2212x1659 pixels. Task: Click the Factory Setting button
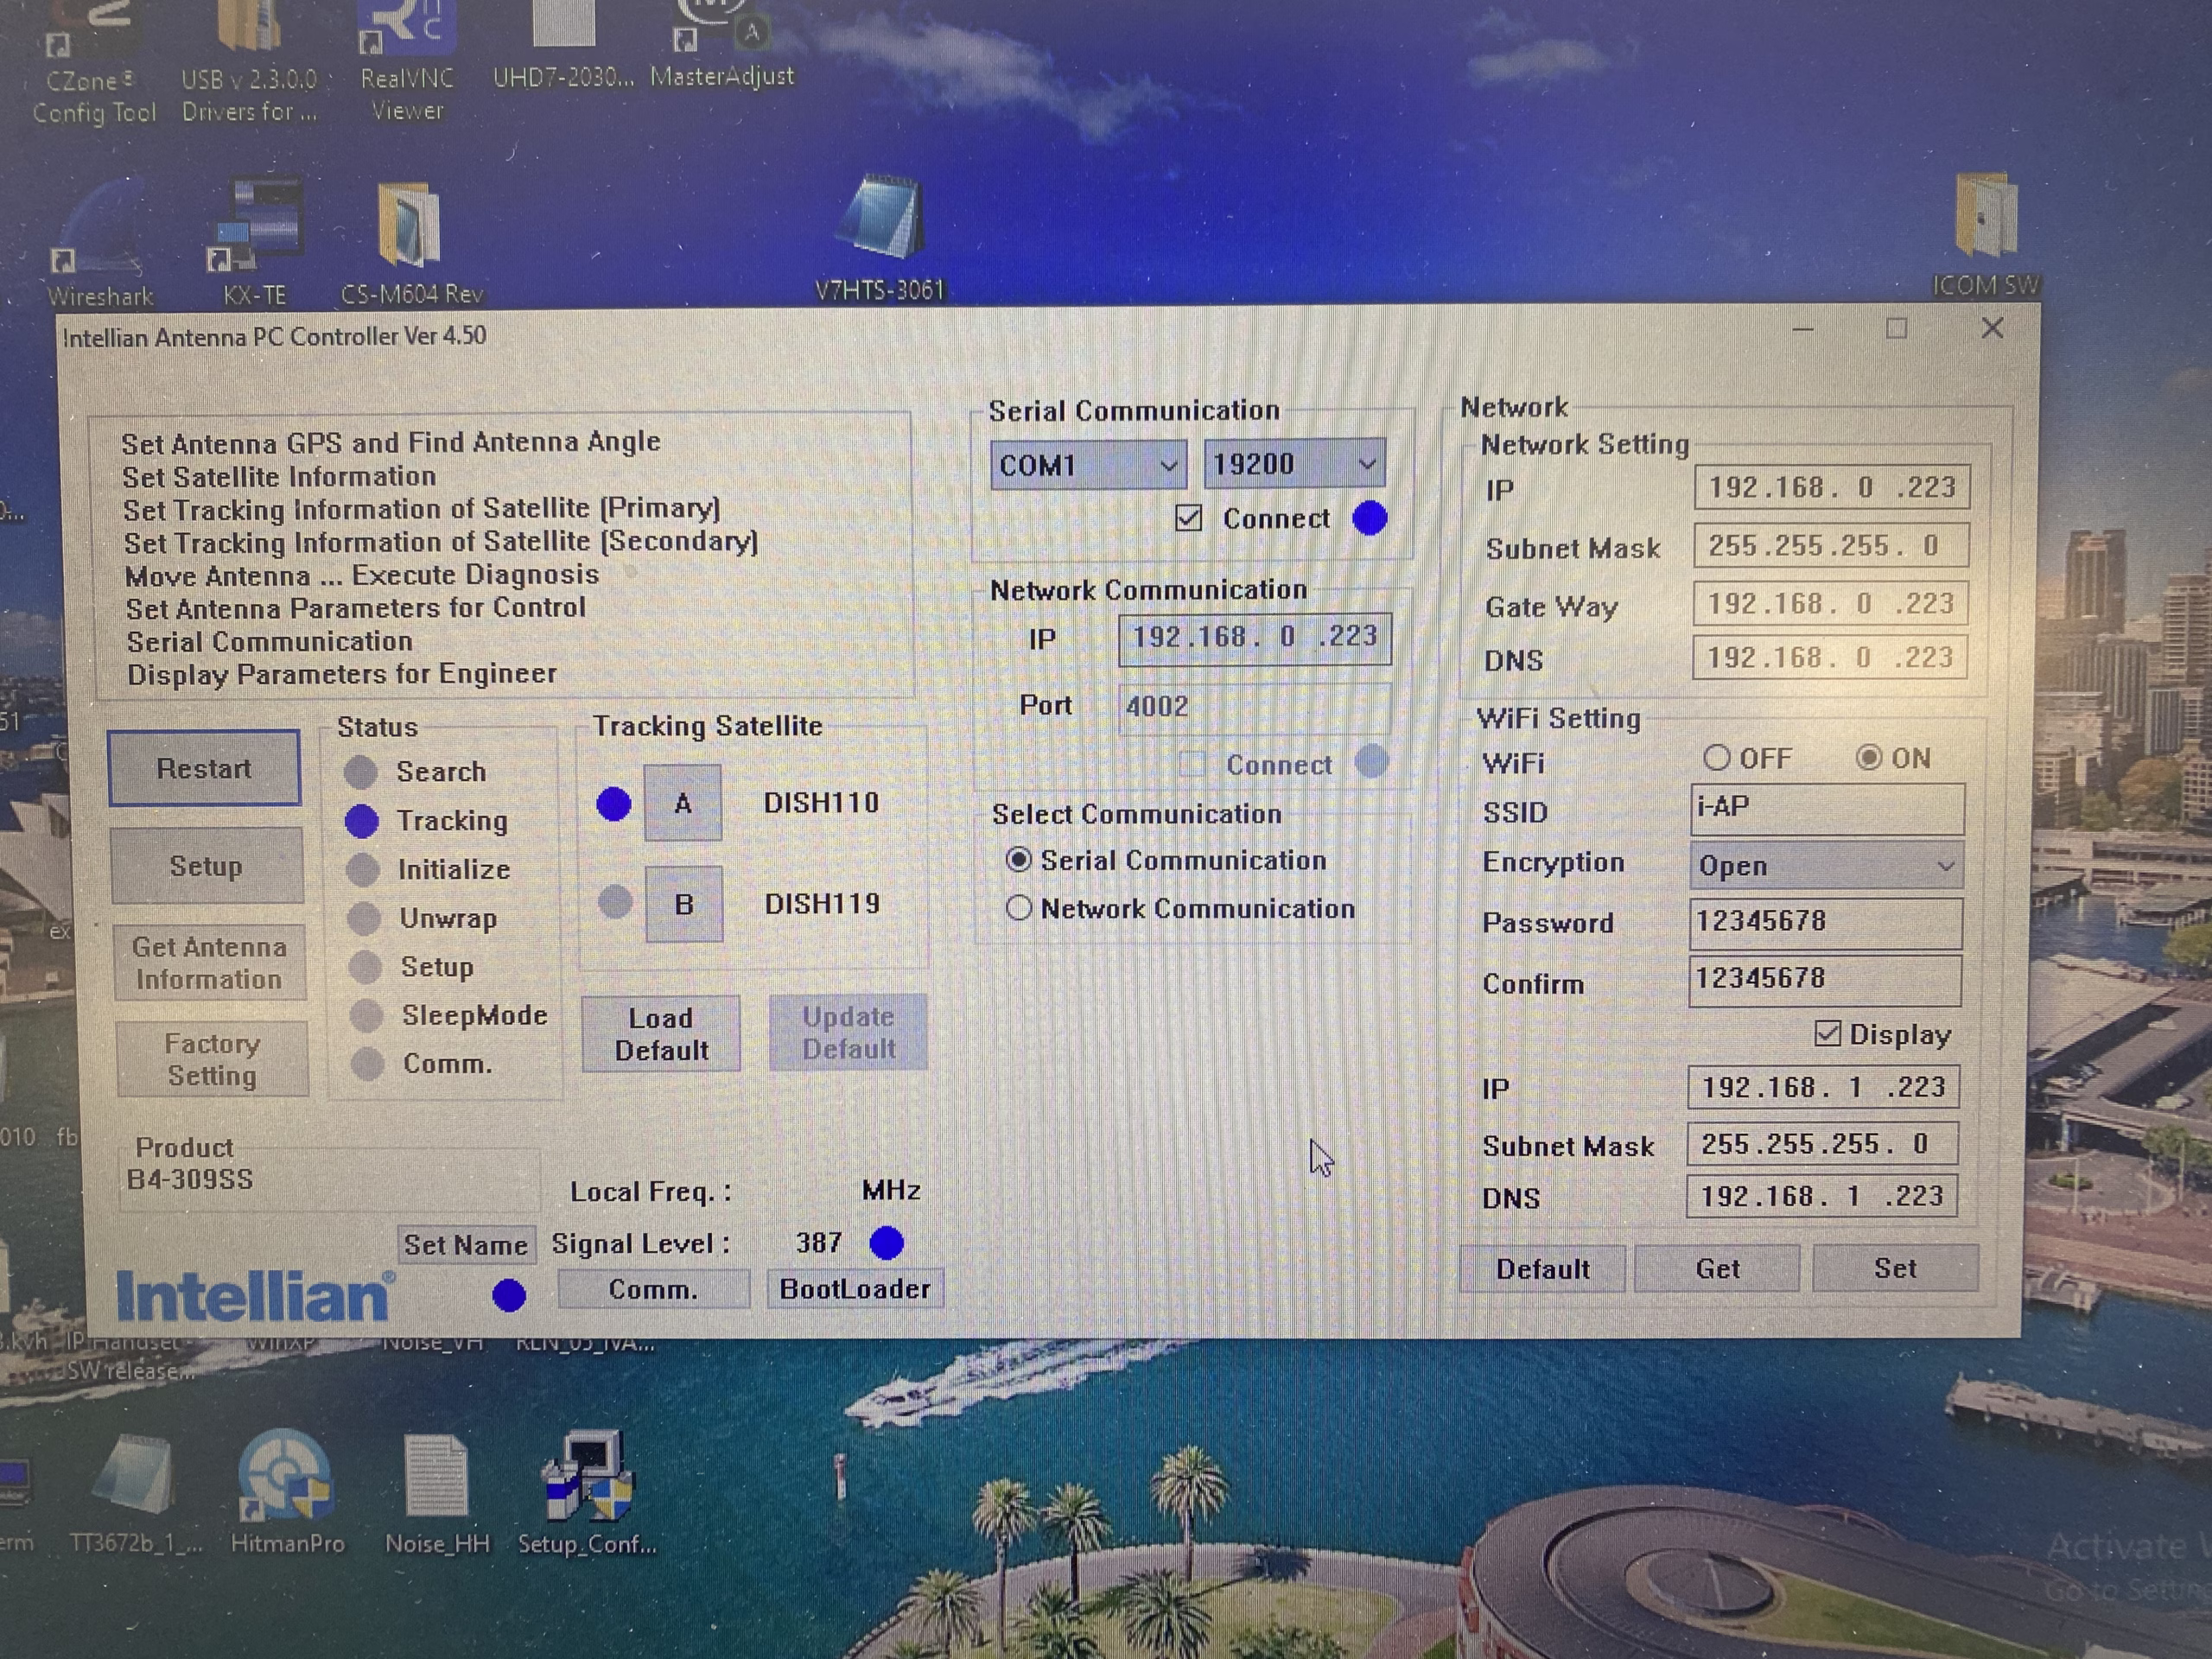[212, 1060]
